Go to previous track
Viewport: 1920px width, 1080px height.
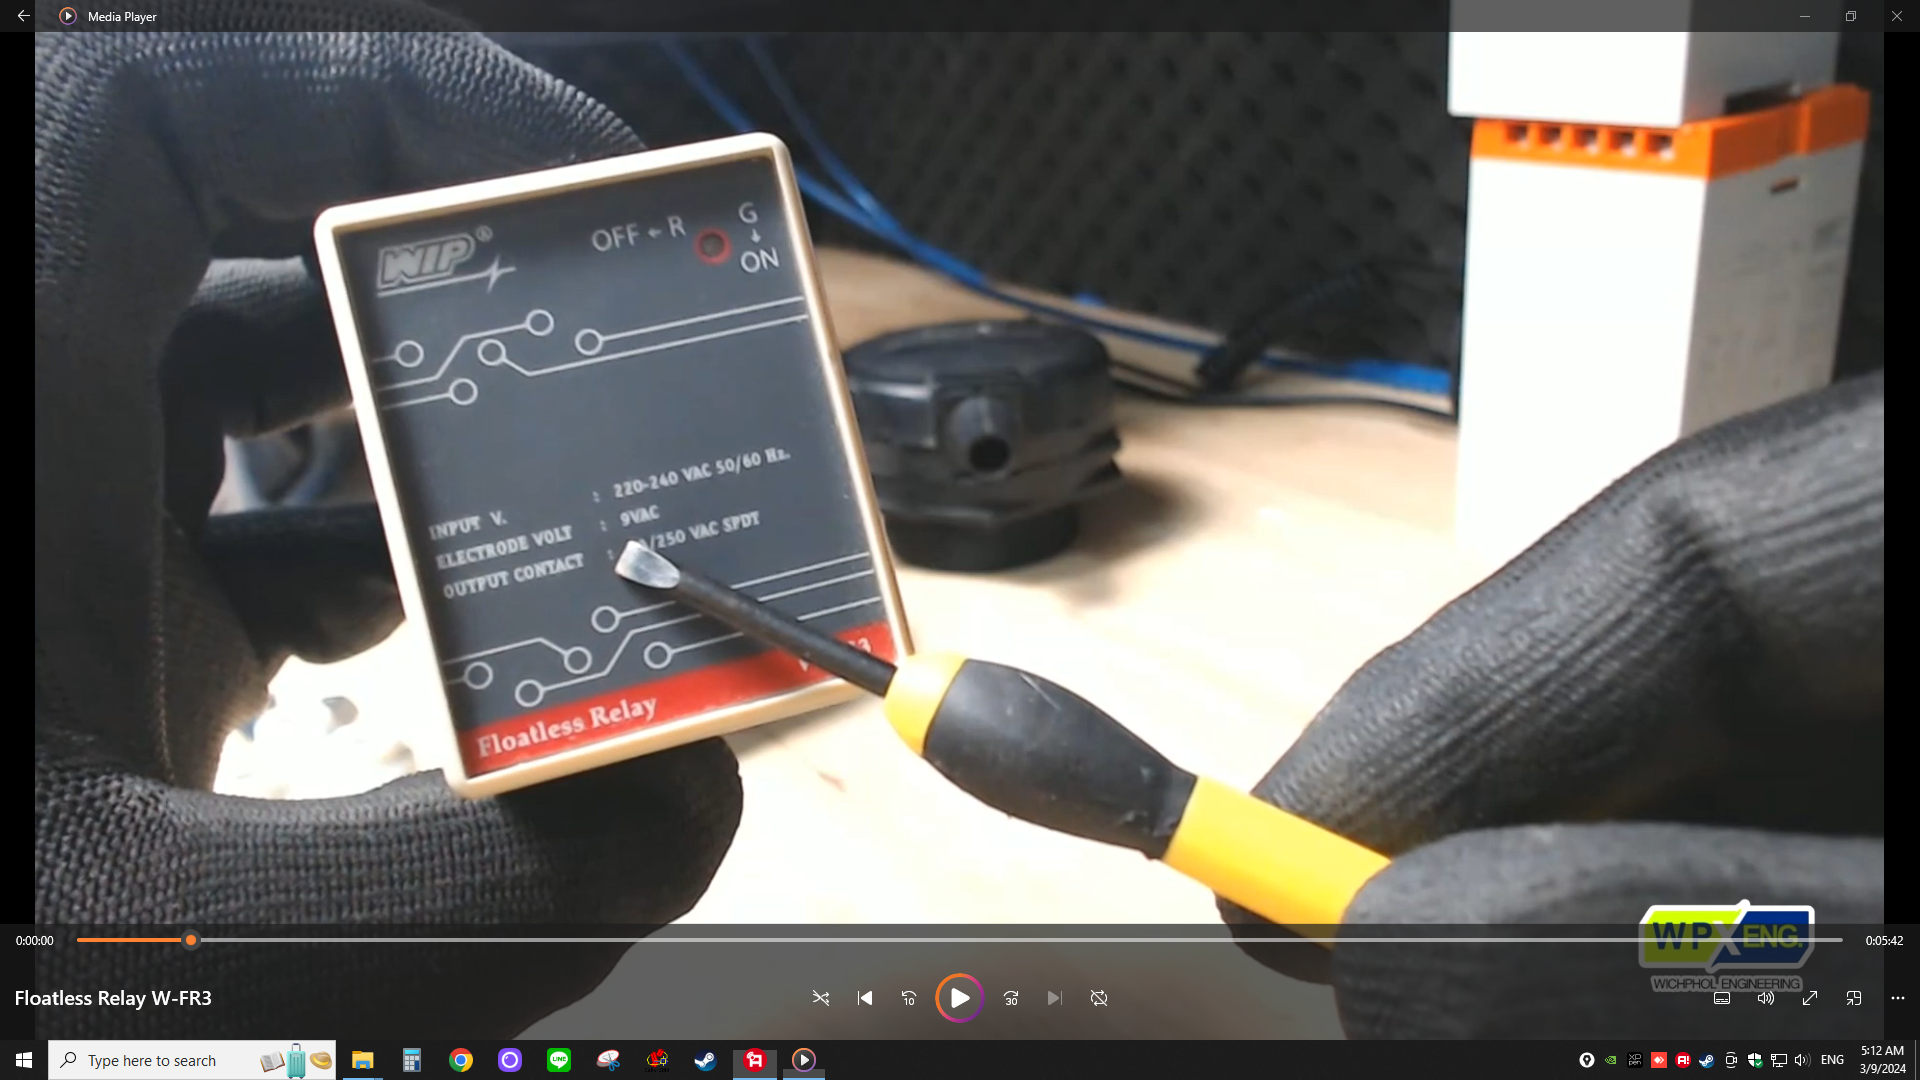click(x=865, y=998)
